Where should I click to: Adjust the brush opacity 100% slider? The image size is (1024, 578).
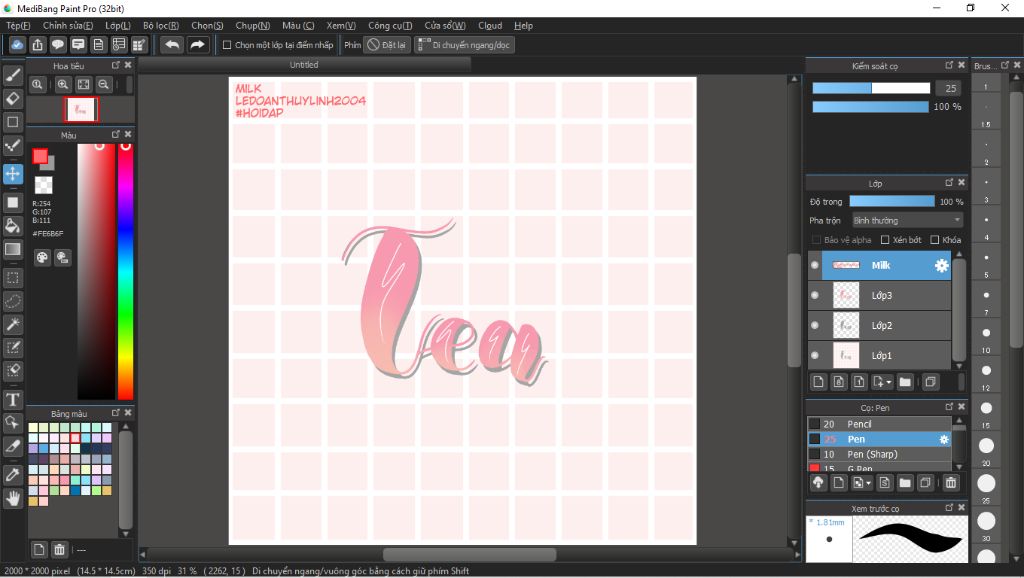pyautogui.click(x=871, y=106)
